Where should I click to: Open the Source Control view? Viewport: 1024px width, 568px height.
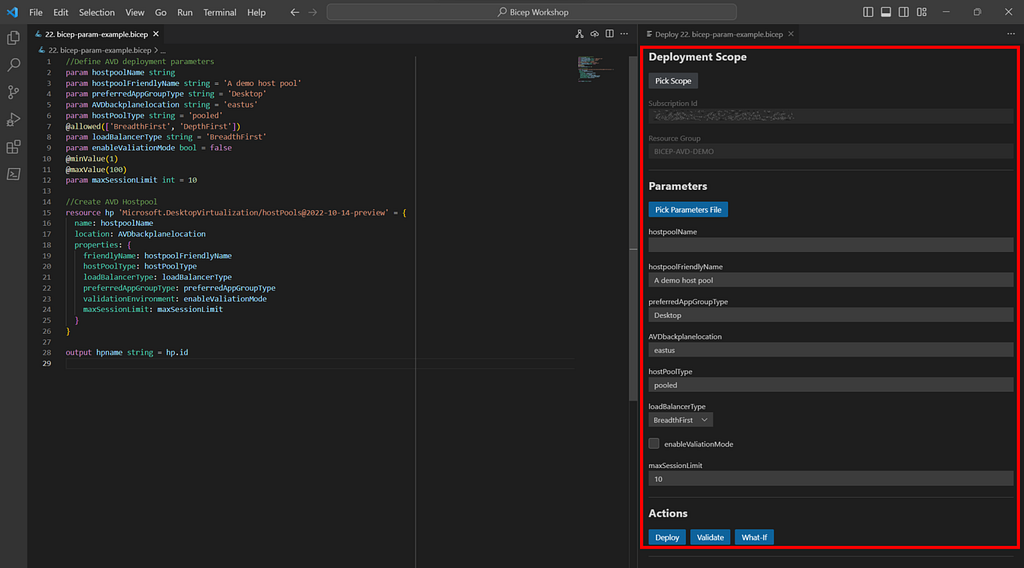(13, 92)
